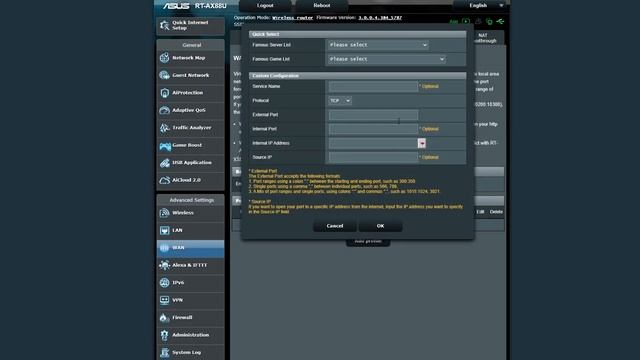Click the green USB status icon

[x=500, y=21]
